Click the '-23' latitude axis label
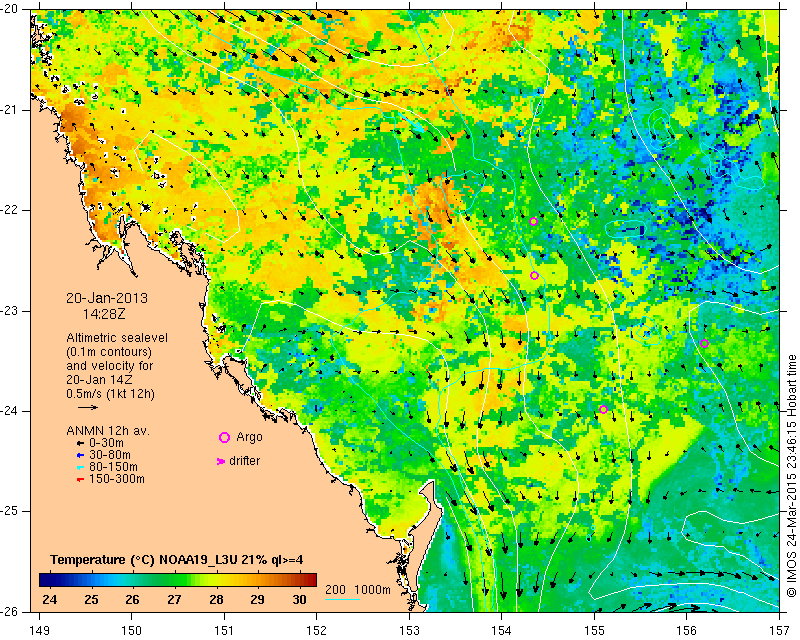Image resolution: width=800 pixels, height=640 pixels. point(9,311)
